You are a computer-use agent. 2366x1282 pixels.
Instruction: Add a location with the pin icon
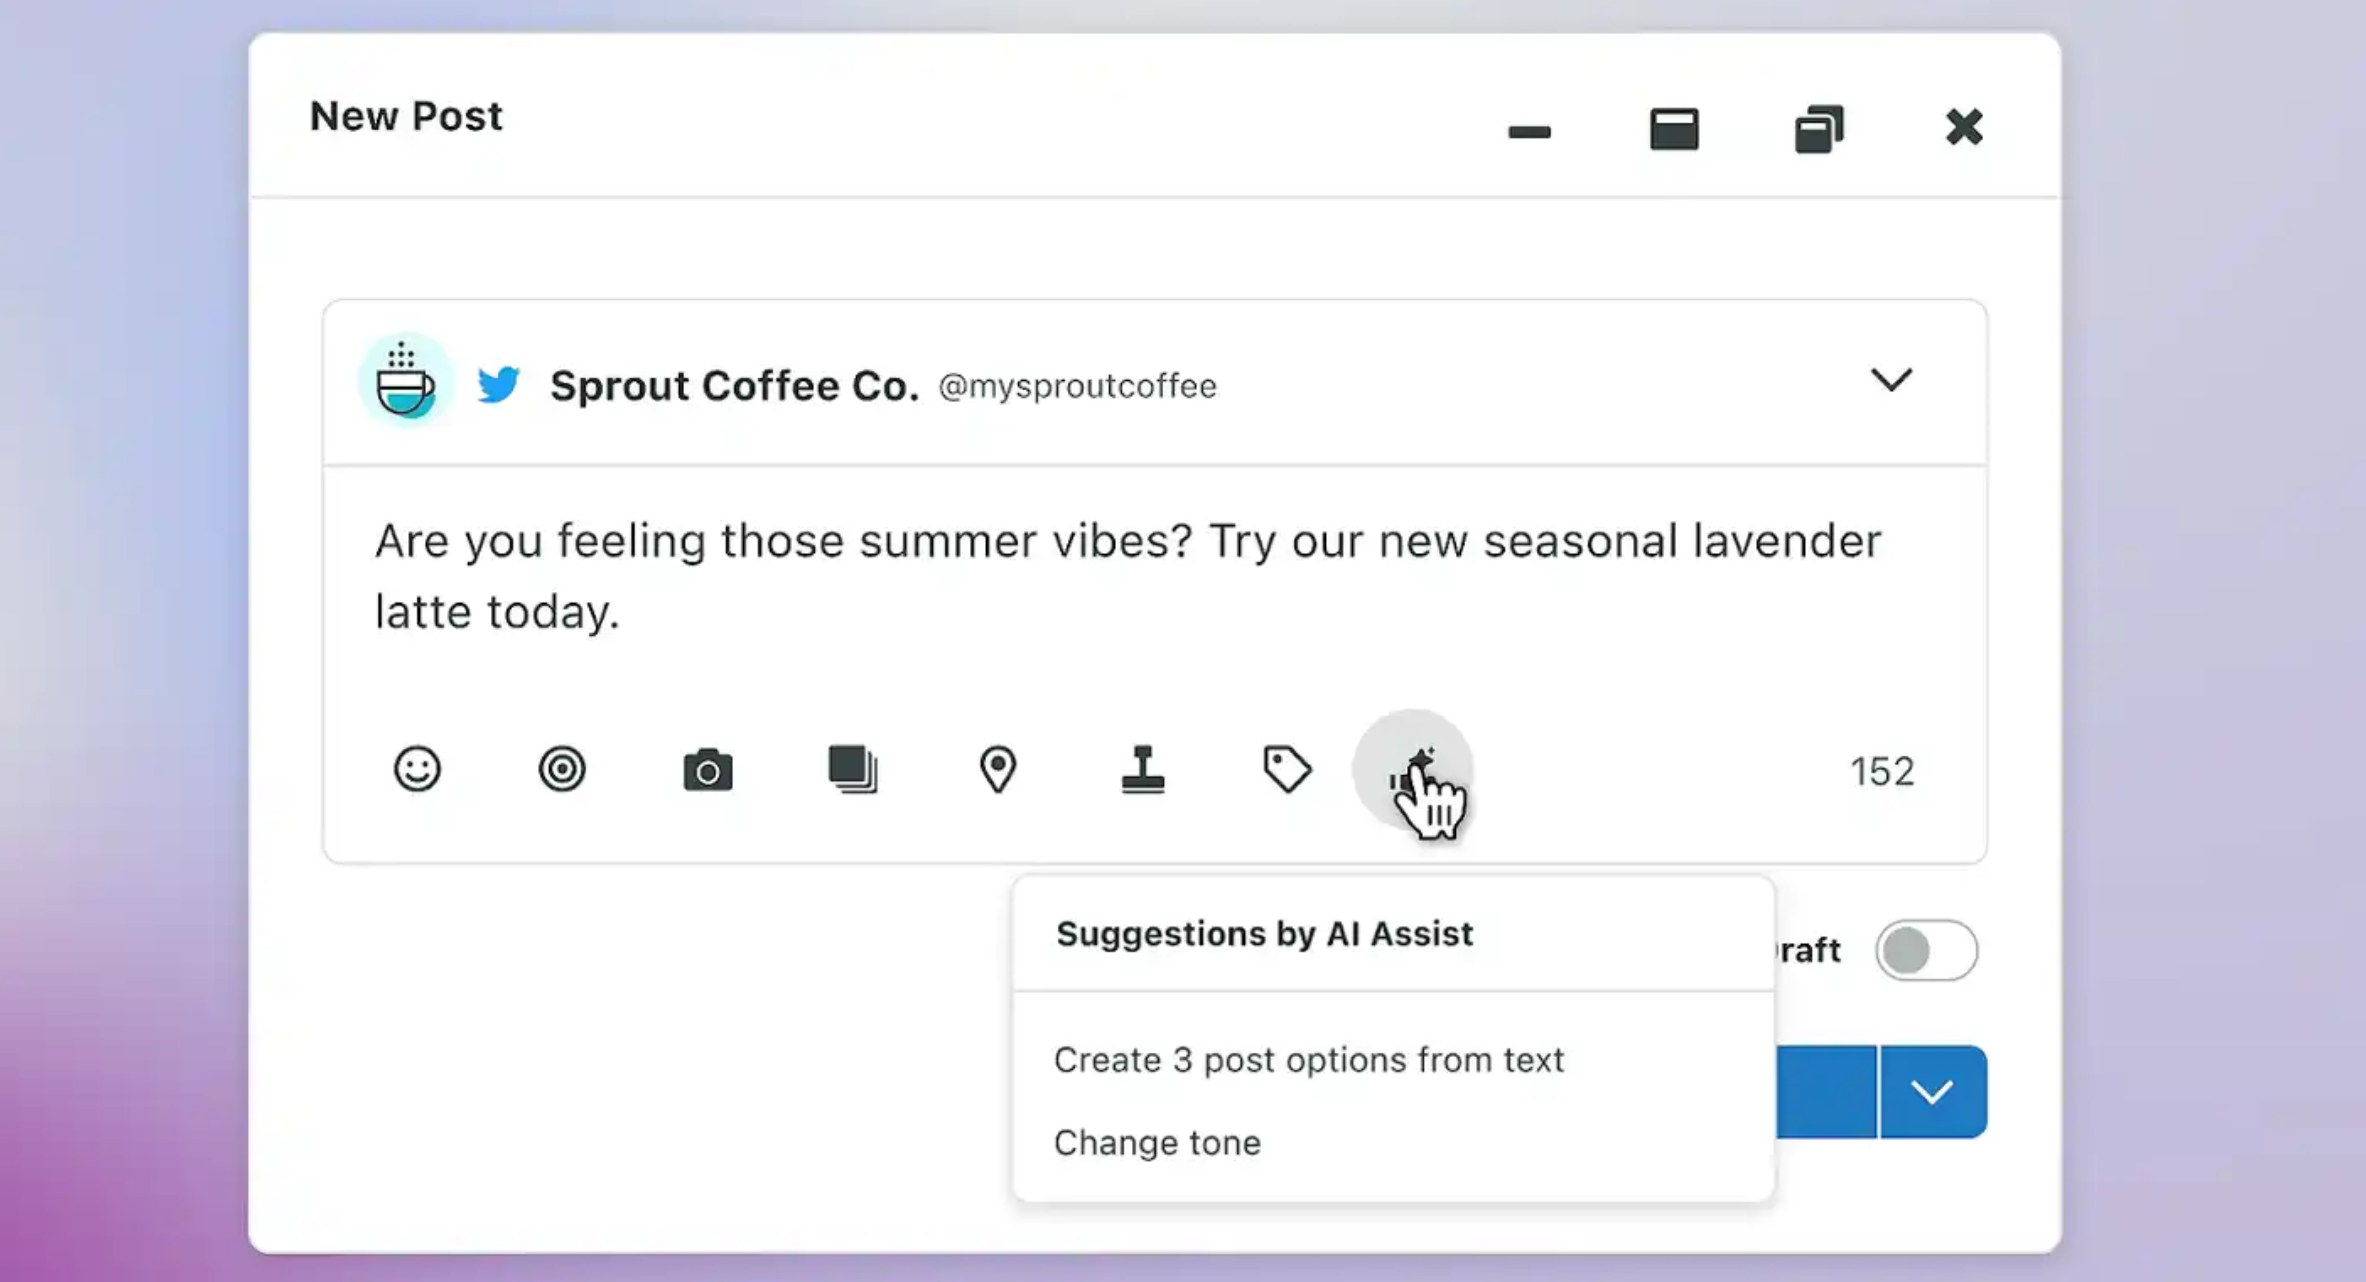[997, 769]
